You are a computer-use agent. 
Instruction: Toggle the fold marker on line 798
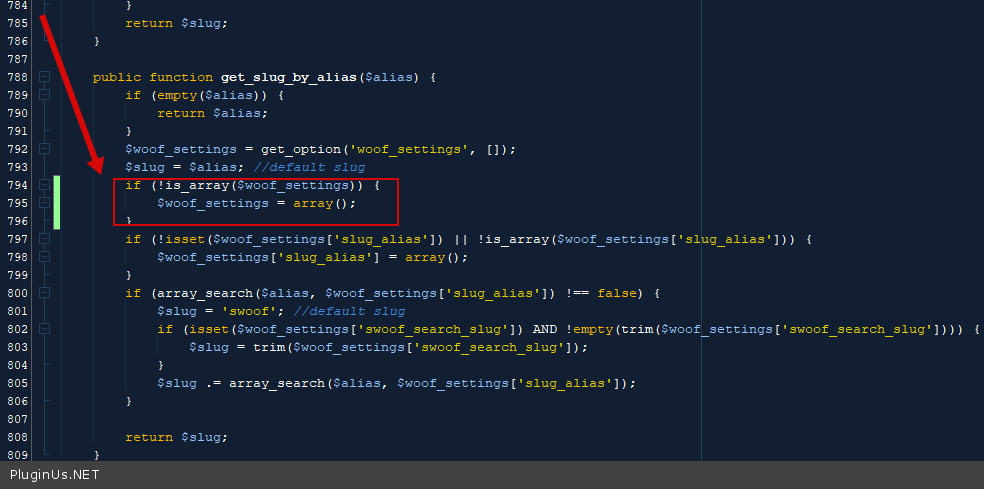click(x=44, y=257)
